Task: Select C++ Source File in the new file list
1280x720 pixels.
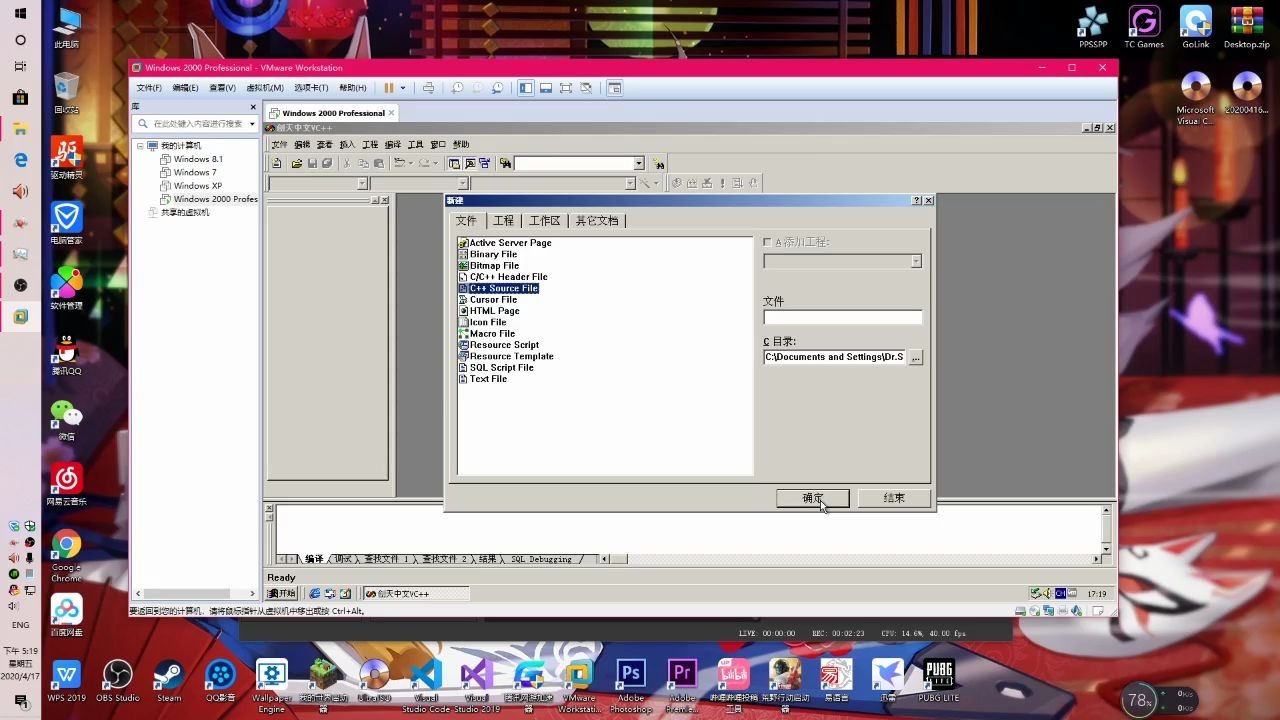Action: tap(503, 288)
